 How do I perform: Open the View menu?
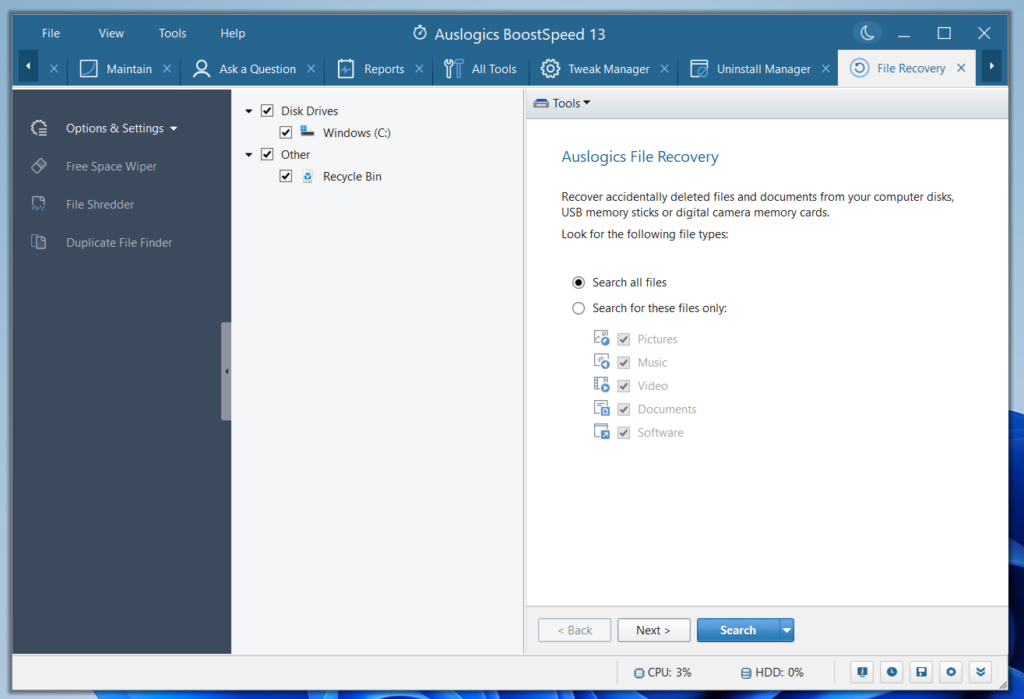click(110, 32)
